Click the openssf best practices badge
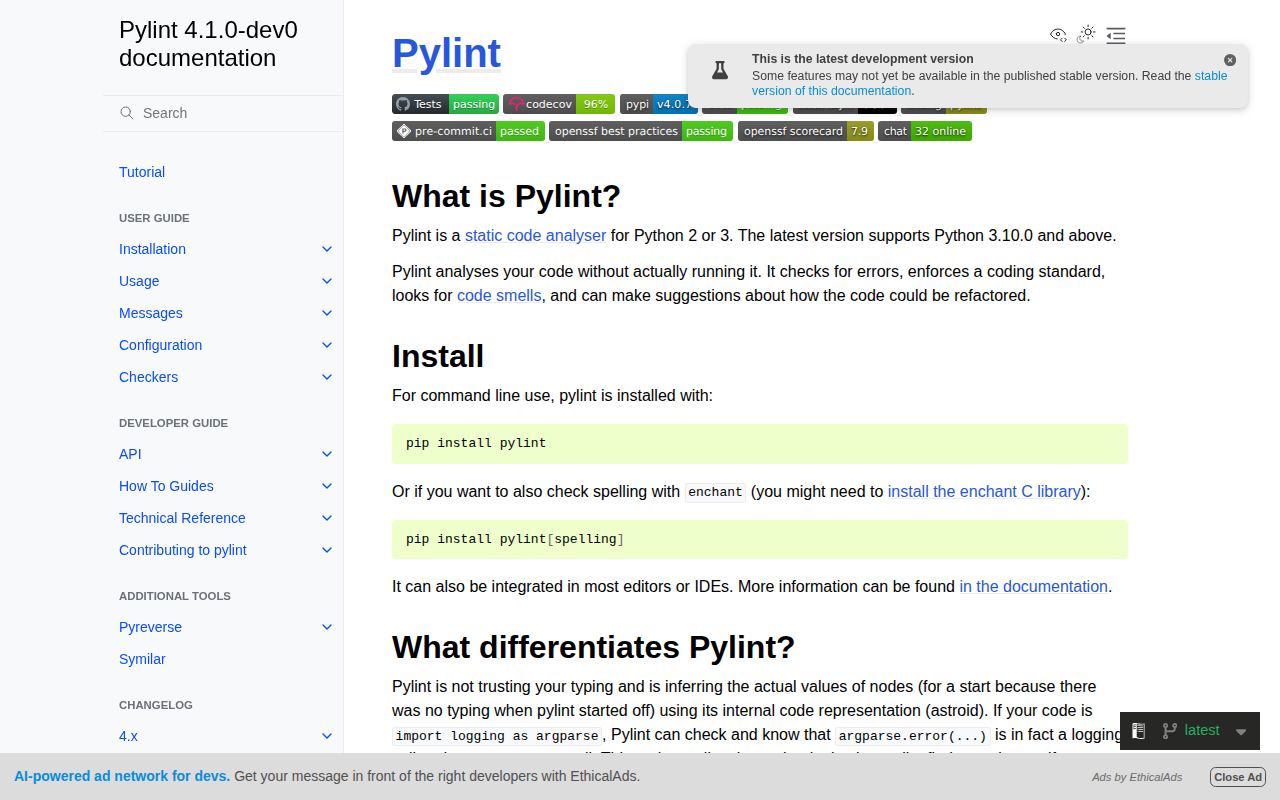1280x800 pixels. (641, 131)
